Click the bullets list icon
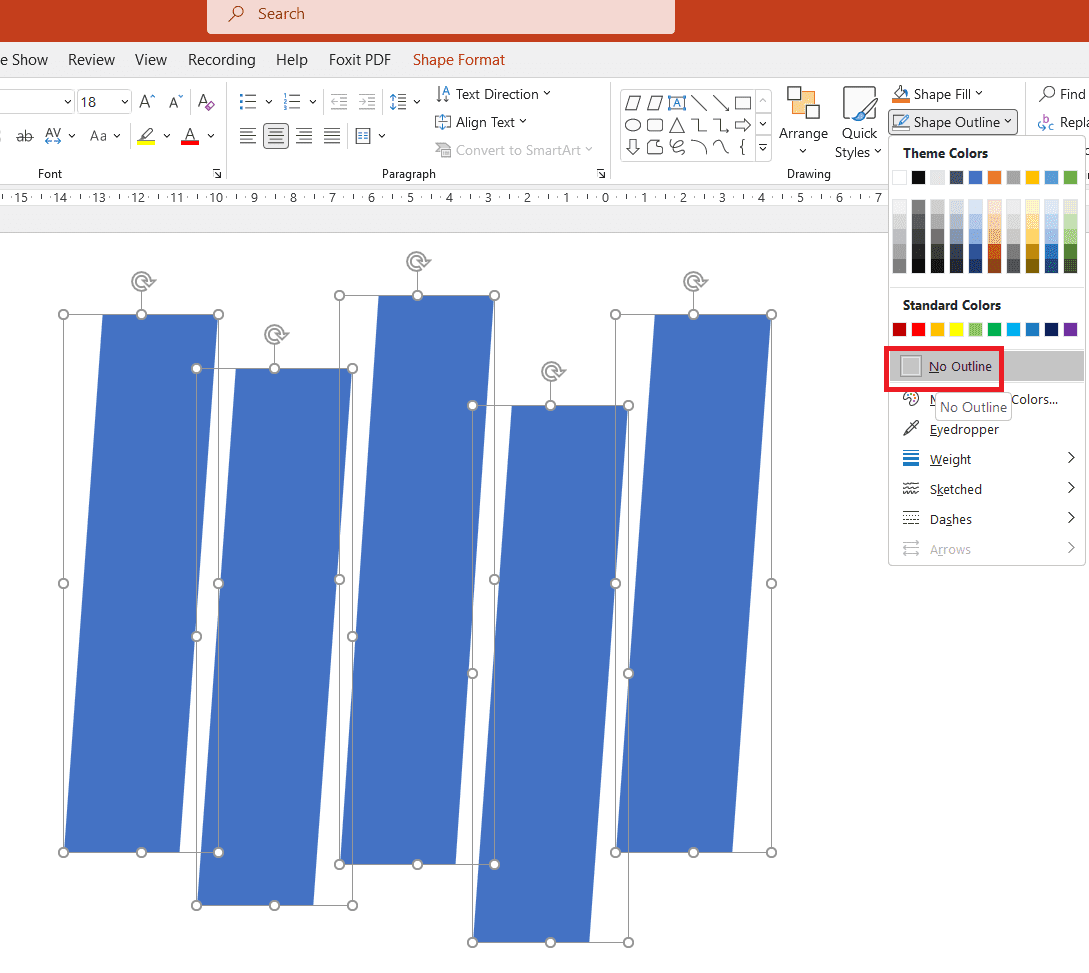This screenshot has height=973, width=1089. tap(248, 102)
